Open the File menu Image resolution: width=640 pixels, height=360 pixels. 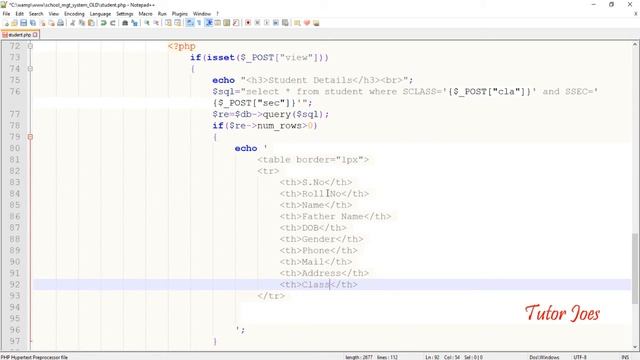pyautogui.click(x=6, y=13)
